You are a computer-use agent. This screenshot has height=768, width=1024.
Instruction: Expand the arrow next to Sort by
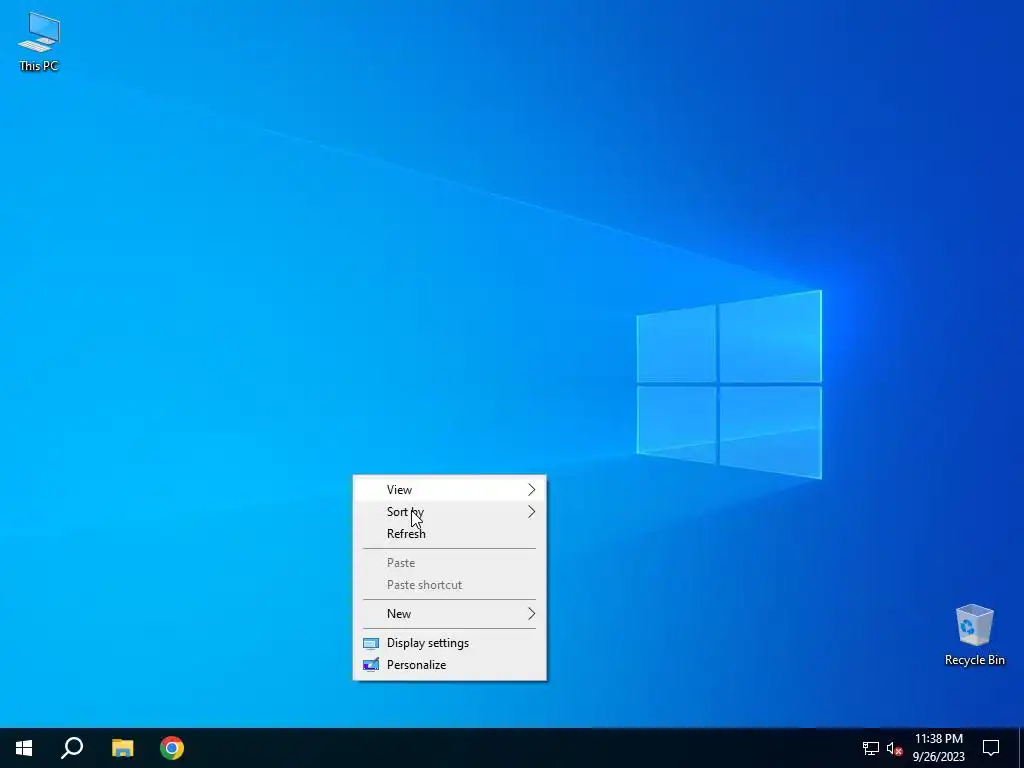click(531, 512)
